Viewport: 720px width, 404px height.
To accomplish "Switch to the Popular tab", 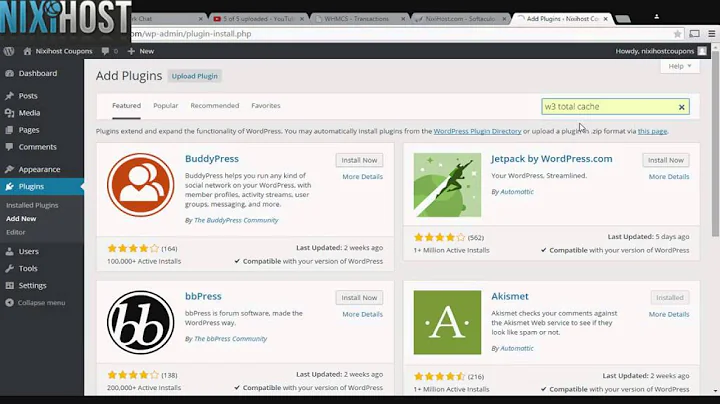I will click(x=166, y=106).
